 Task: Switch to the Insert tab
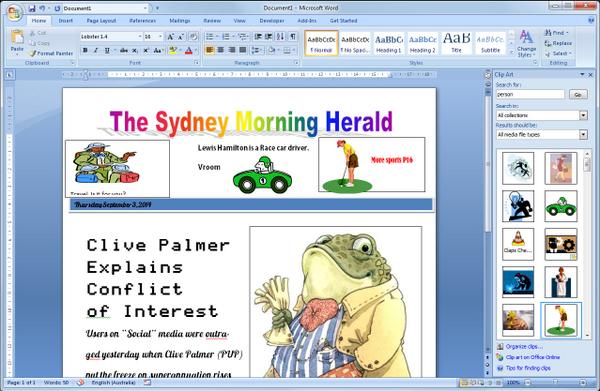(65, 21)
